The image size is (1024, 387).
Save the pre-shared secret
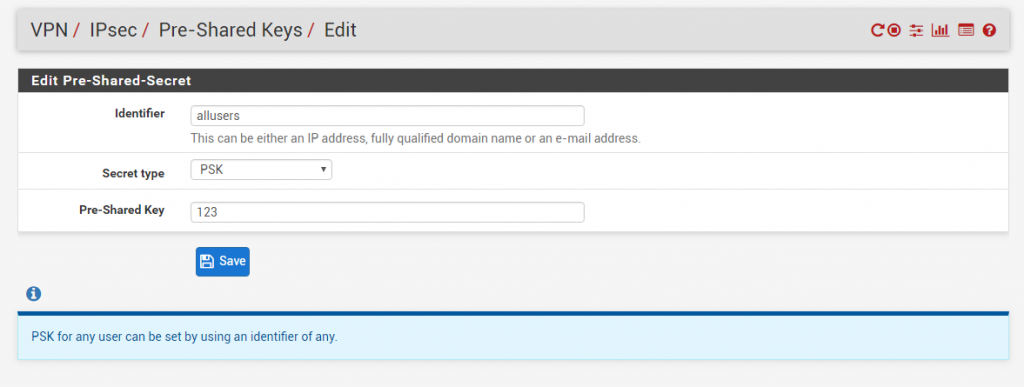pyautogui.click(x=223, y=262)
